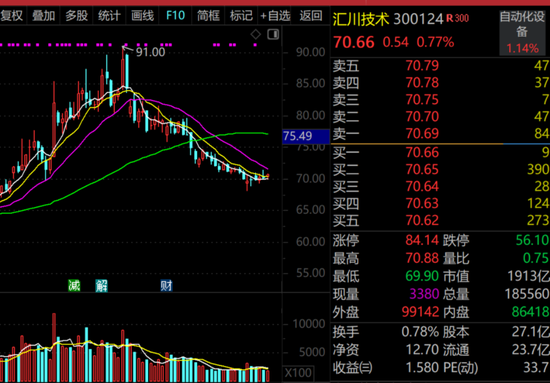
Task: Click the 最低 value 69.90
Action: click(x=422, y=276)
